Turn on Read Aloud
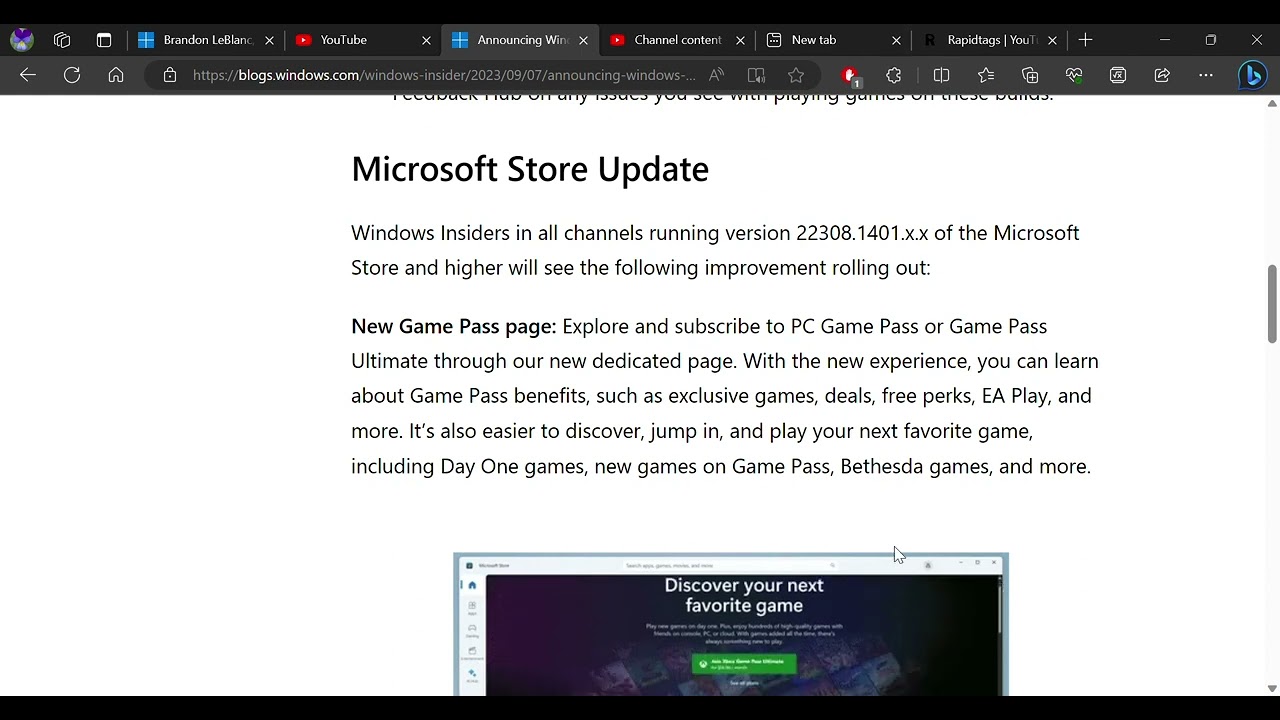The image size is (1280, 720). pyautogui.click(x=716, y=75)
